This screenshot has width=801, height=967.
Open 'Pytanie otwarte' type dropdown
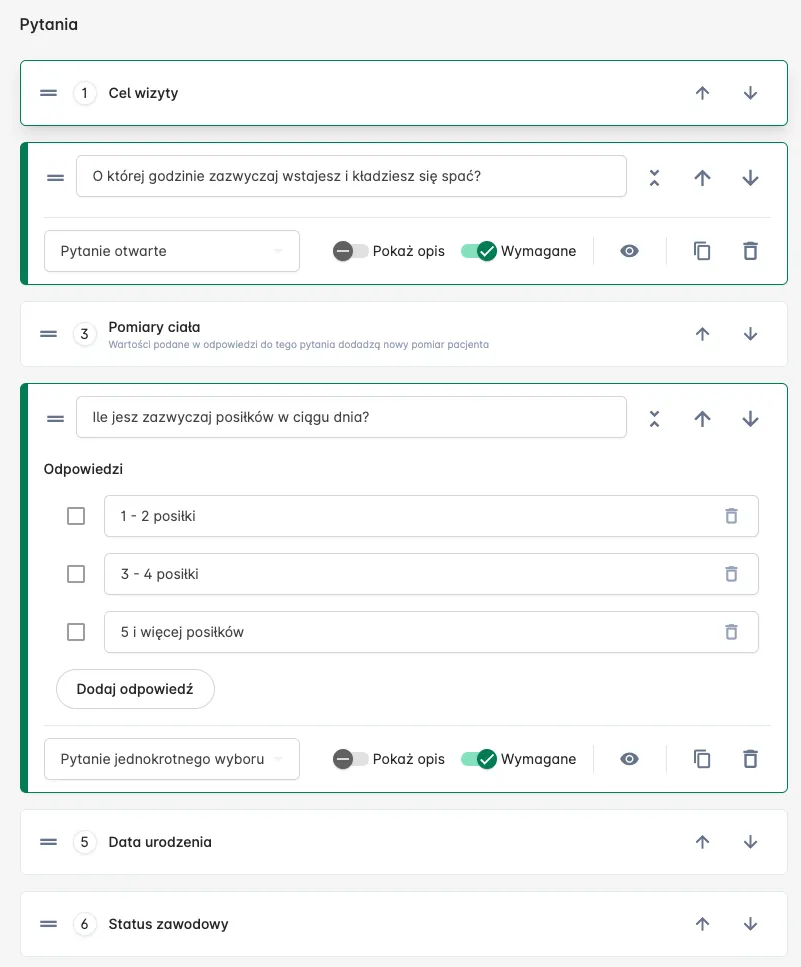pos(171,251)
